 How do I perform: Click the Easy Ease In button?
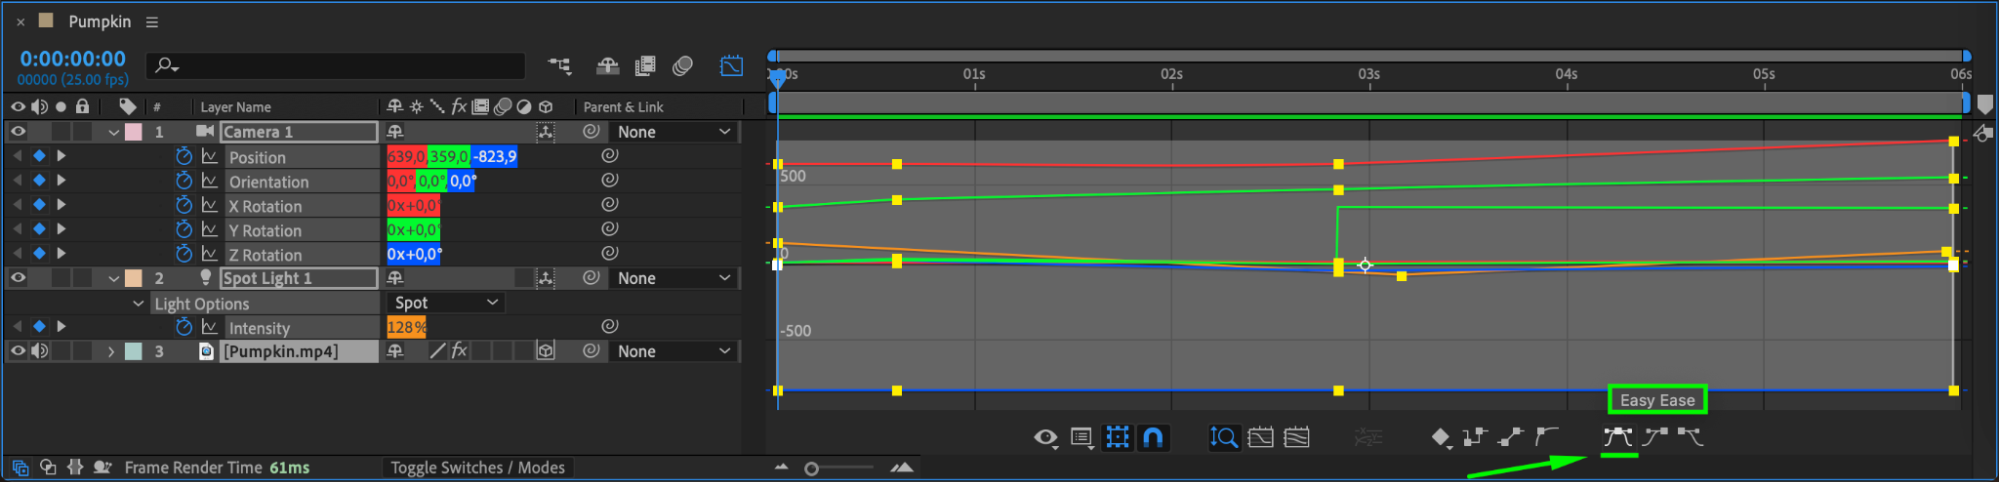tap(1655, 437)
